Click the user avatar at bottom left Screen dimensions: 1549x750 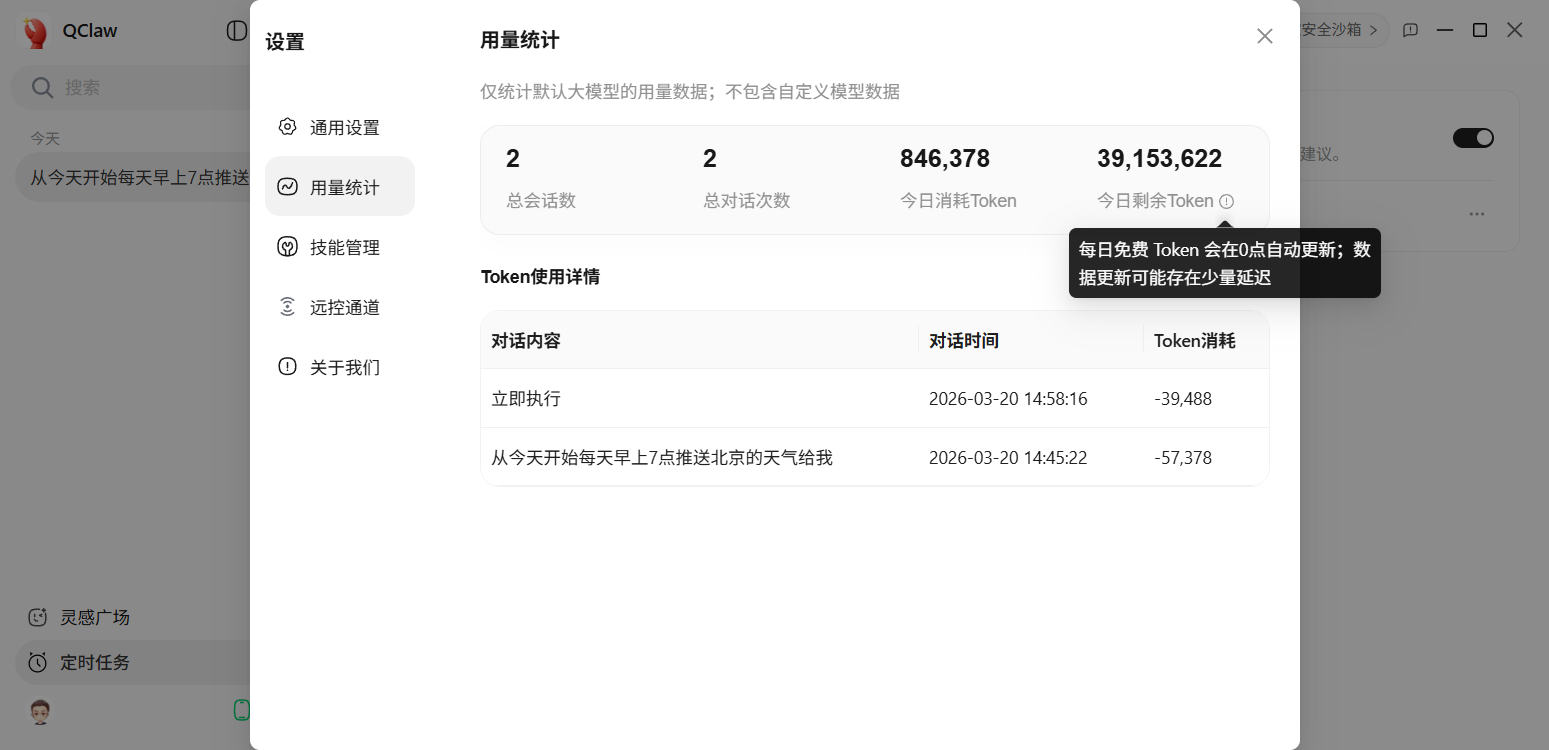point(40,711)
